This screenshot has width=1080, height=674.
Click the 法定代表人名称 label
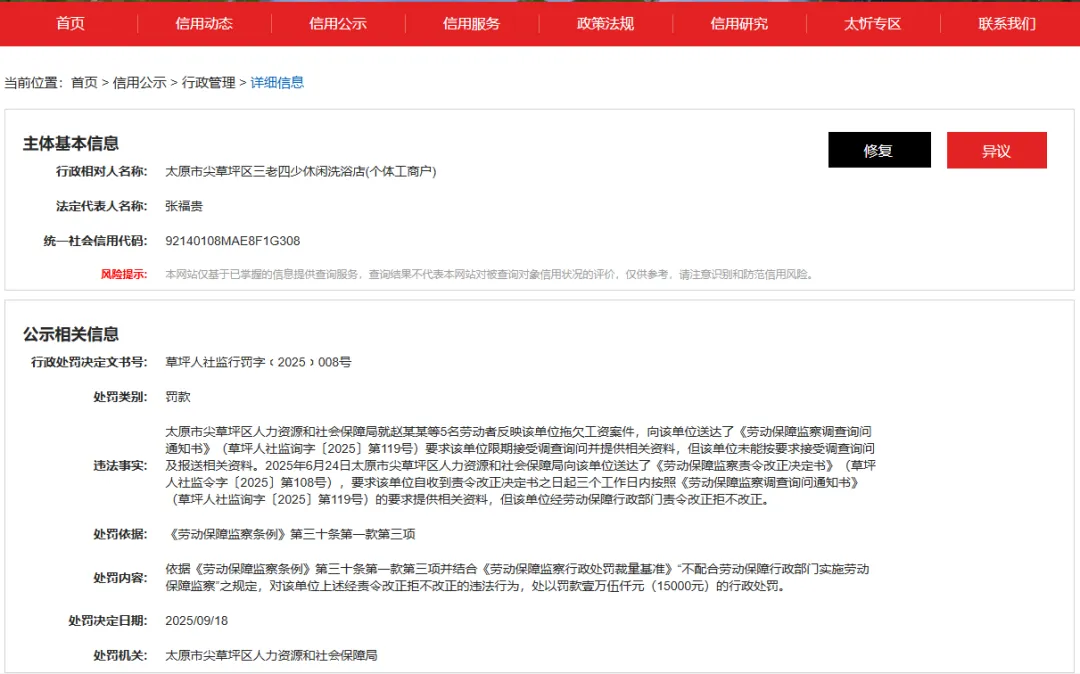101,206
